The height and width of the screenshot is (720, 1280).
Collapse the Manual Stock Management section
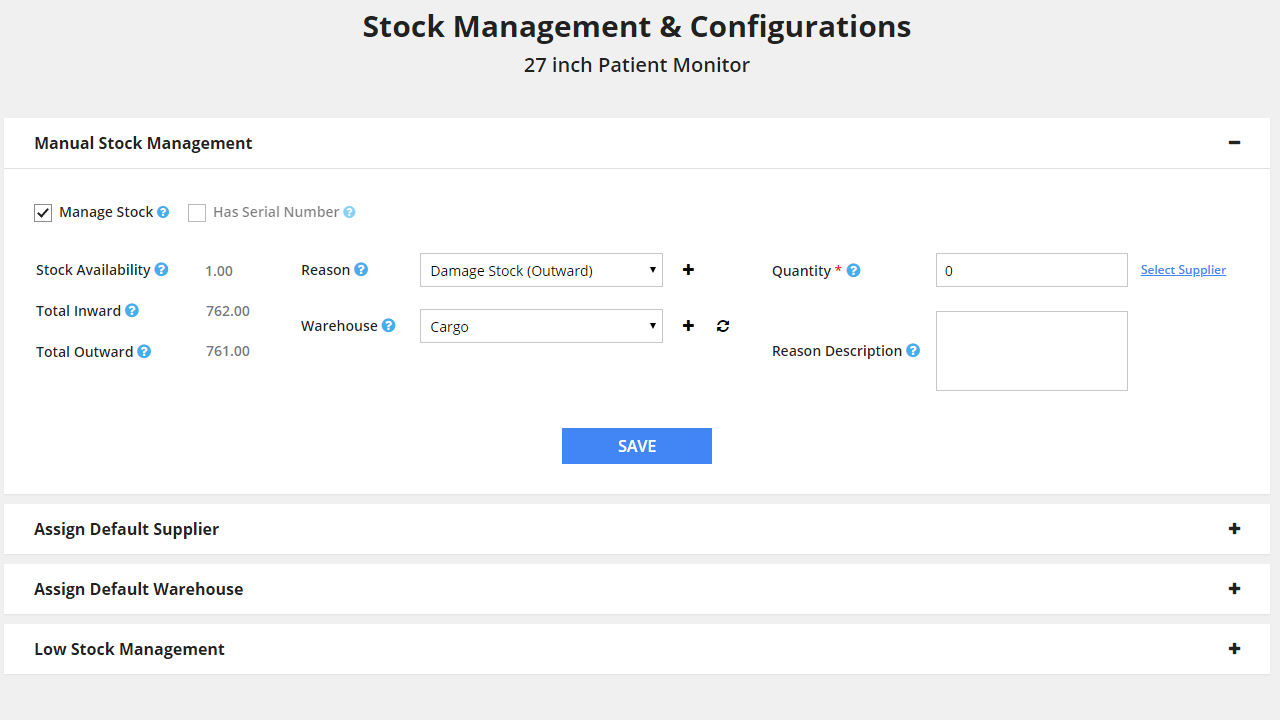coord(1234,143)
